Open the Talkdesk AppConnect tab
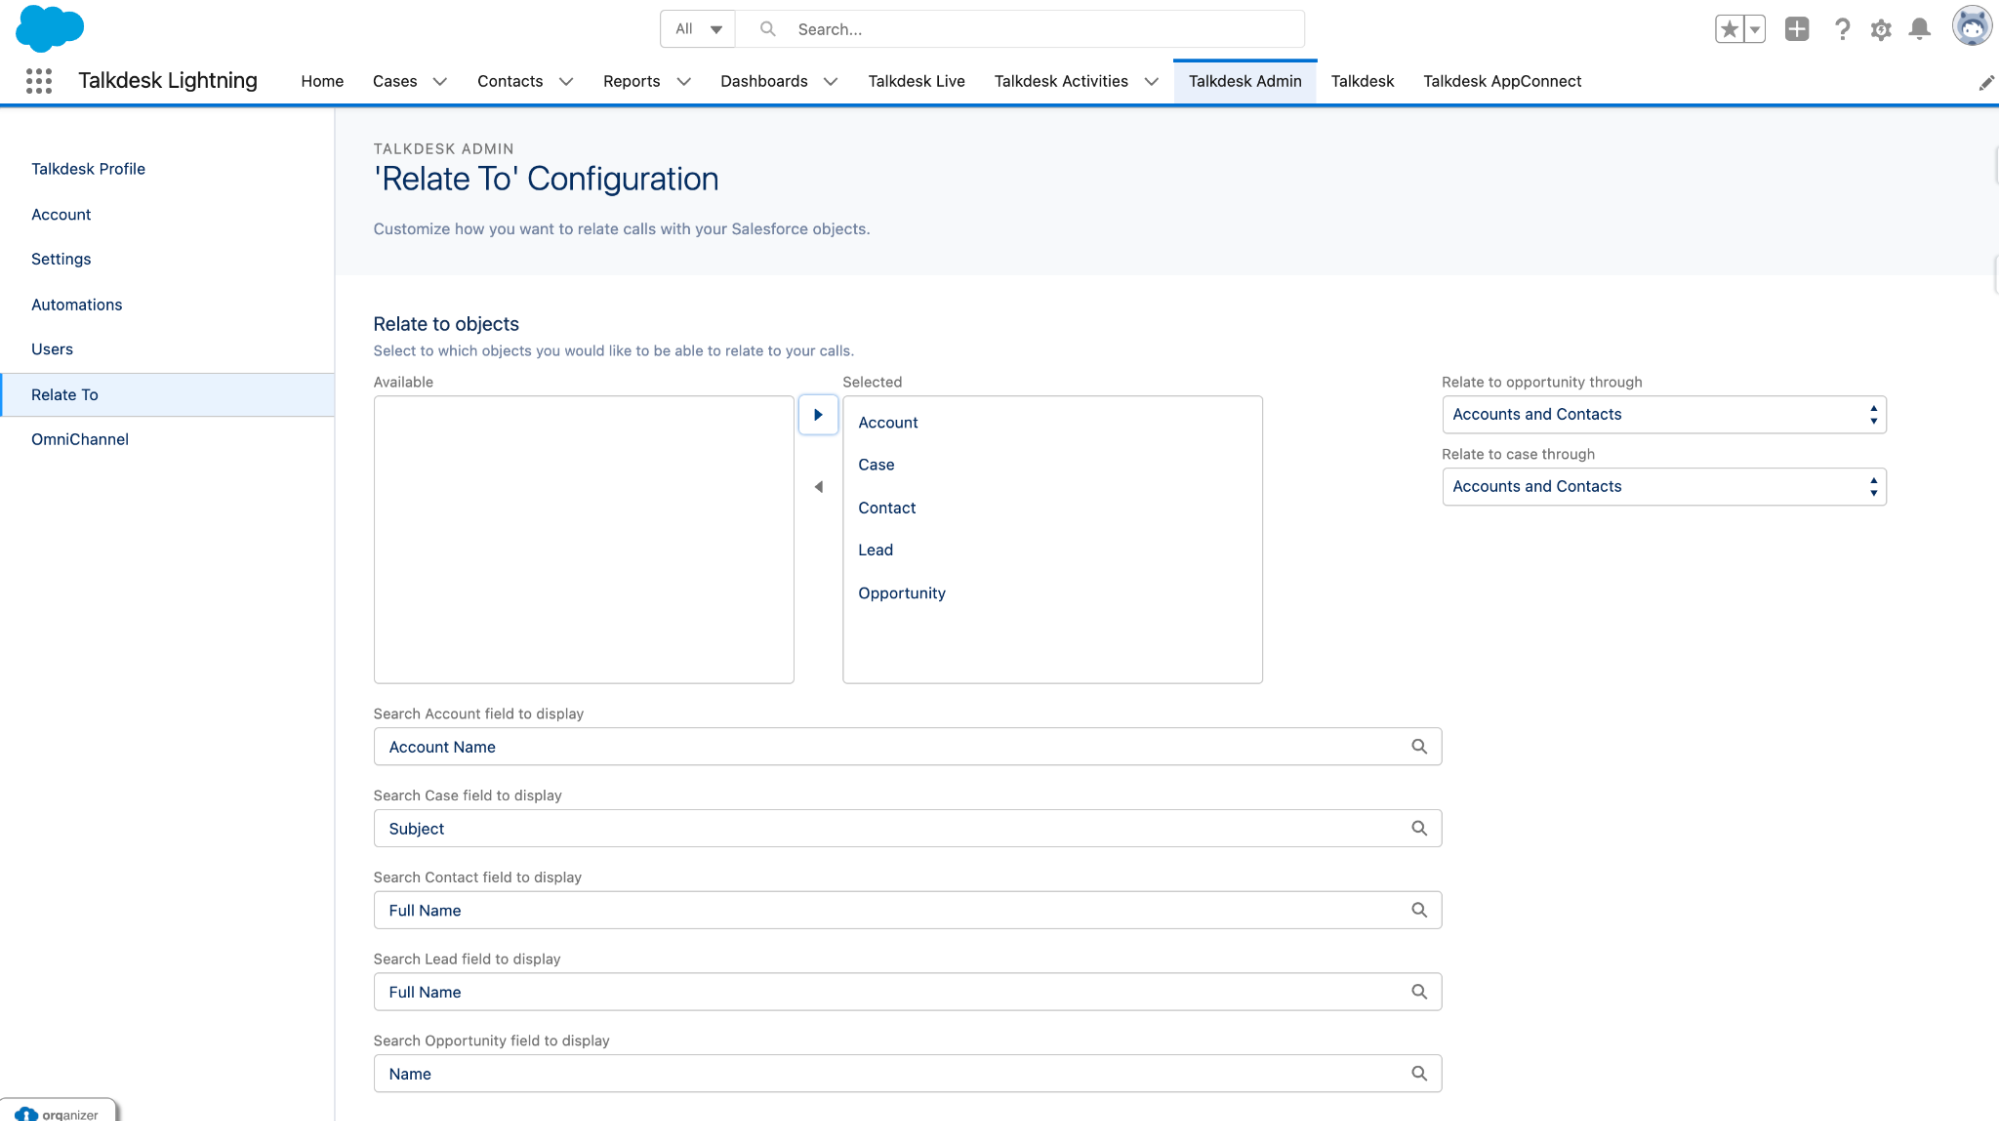Image resolution: width=1999 pixels, height=1121 pixels. point(1502,82)
